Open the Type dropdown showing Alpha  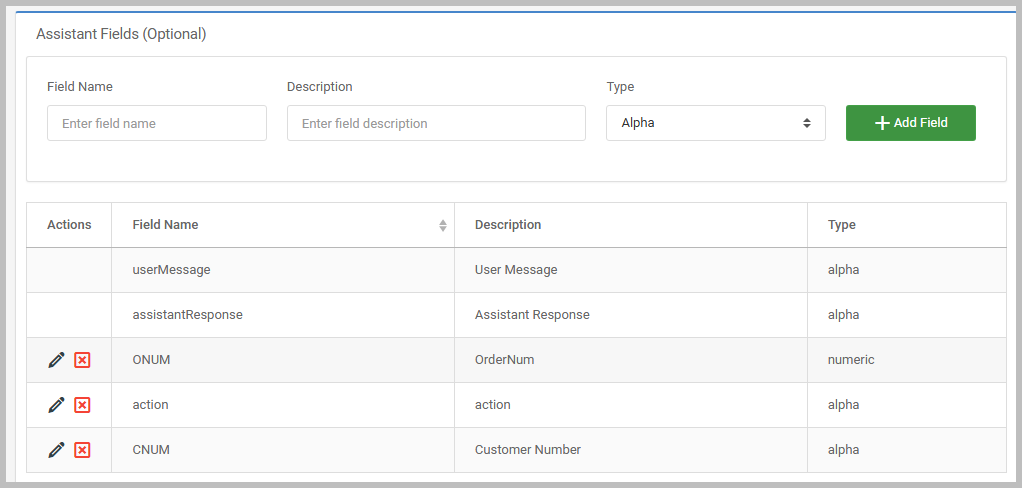(x=715, y=123)
